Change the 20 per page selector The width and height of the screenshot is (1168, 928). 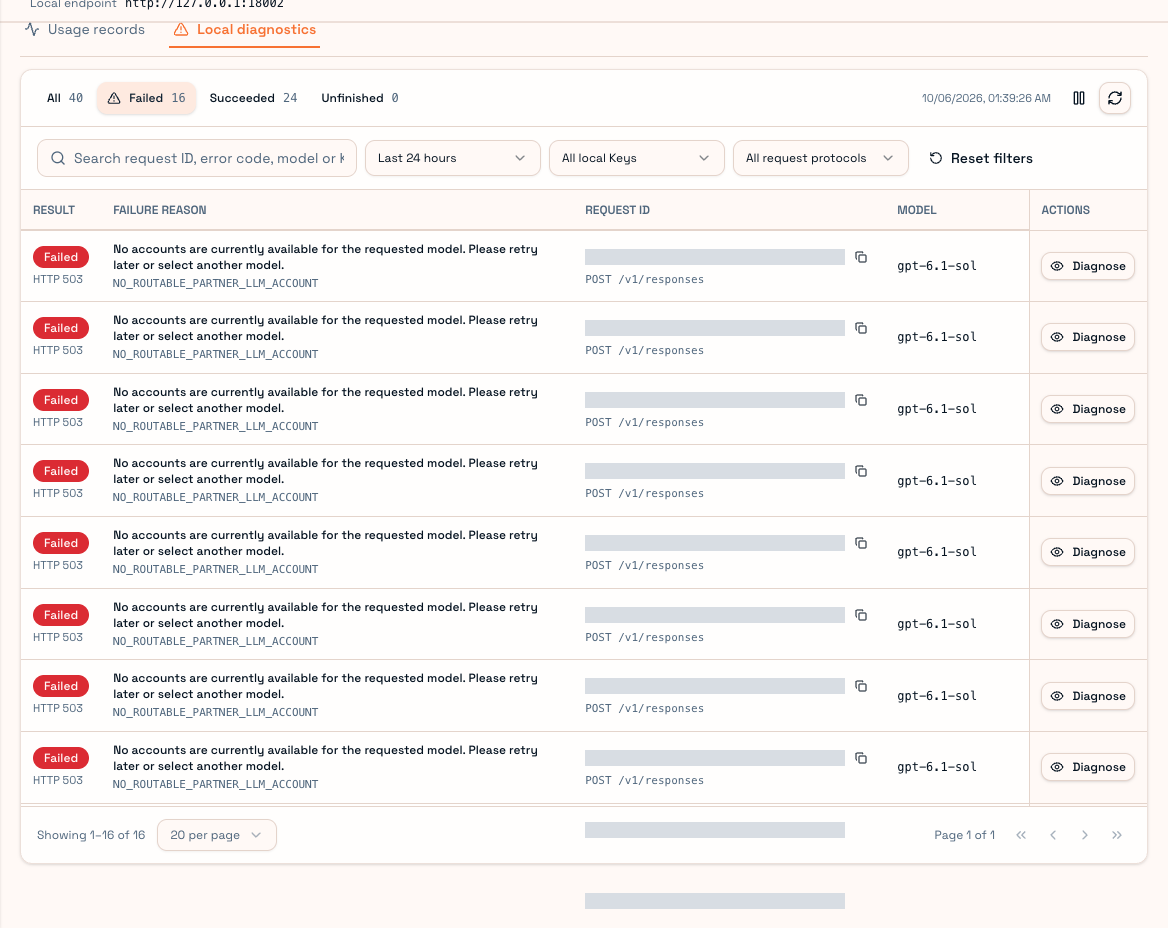click(217, 835)
